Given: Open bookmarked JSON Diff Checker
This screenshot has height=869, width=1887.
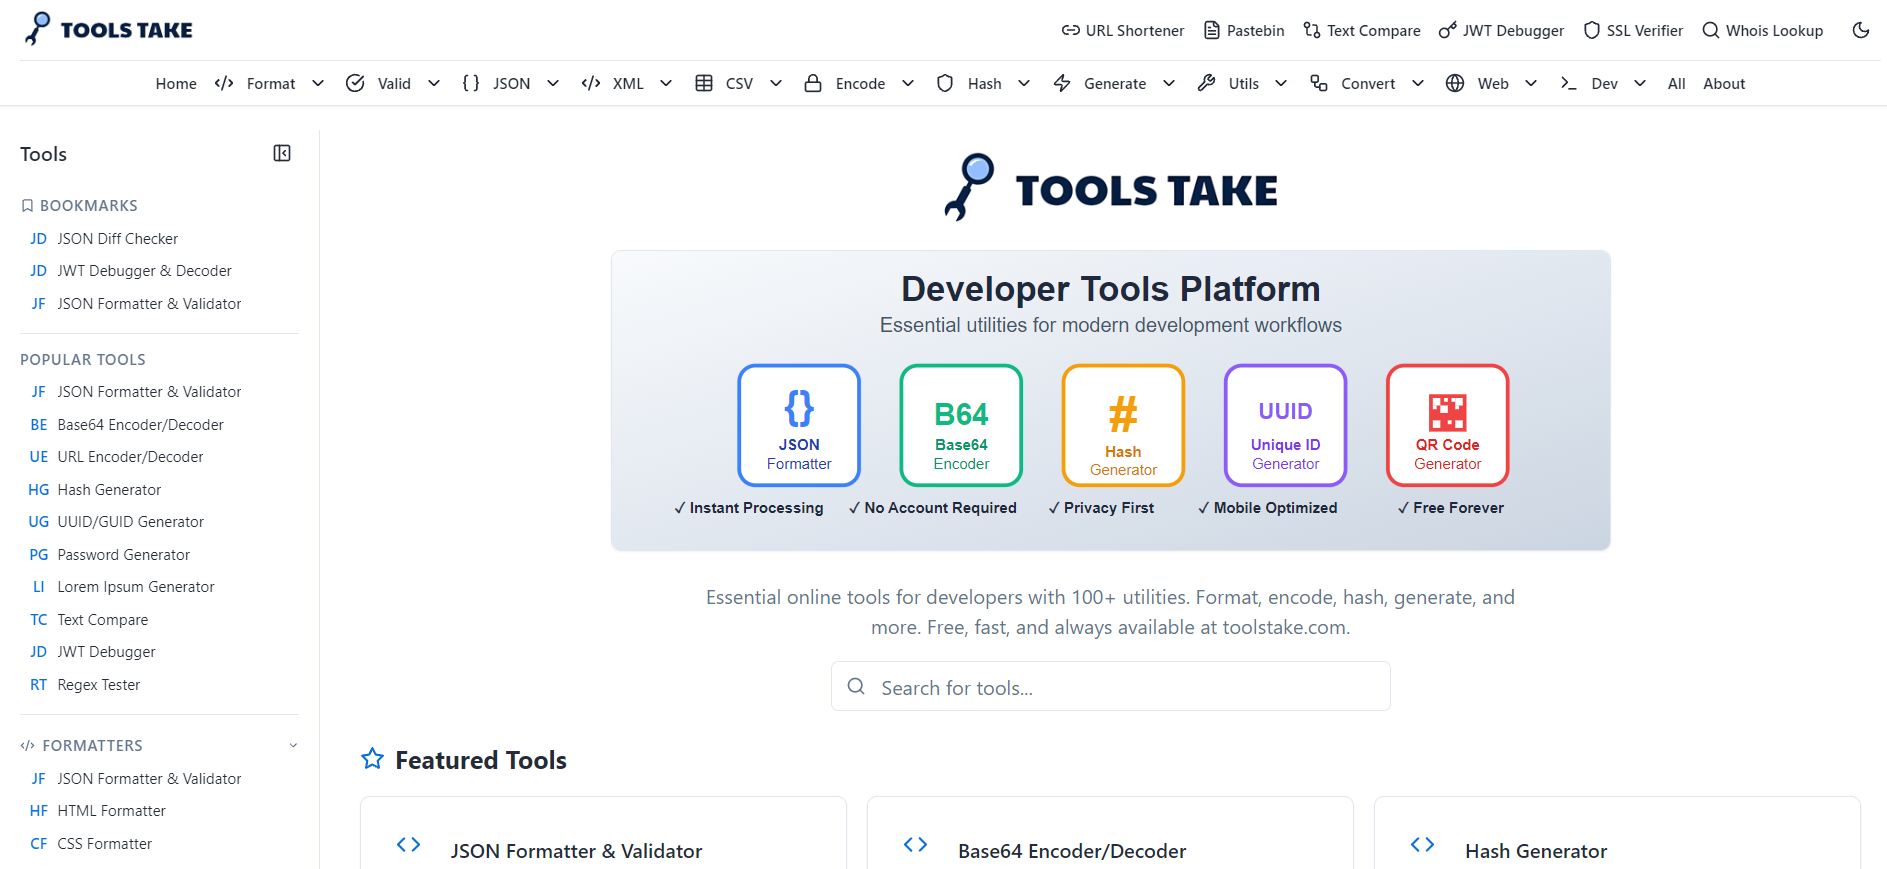Looking at the screenshot, I should pyautogui.click(x=117, y=238).
